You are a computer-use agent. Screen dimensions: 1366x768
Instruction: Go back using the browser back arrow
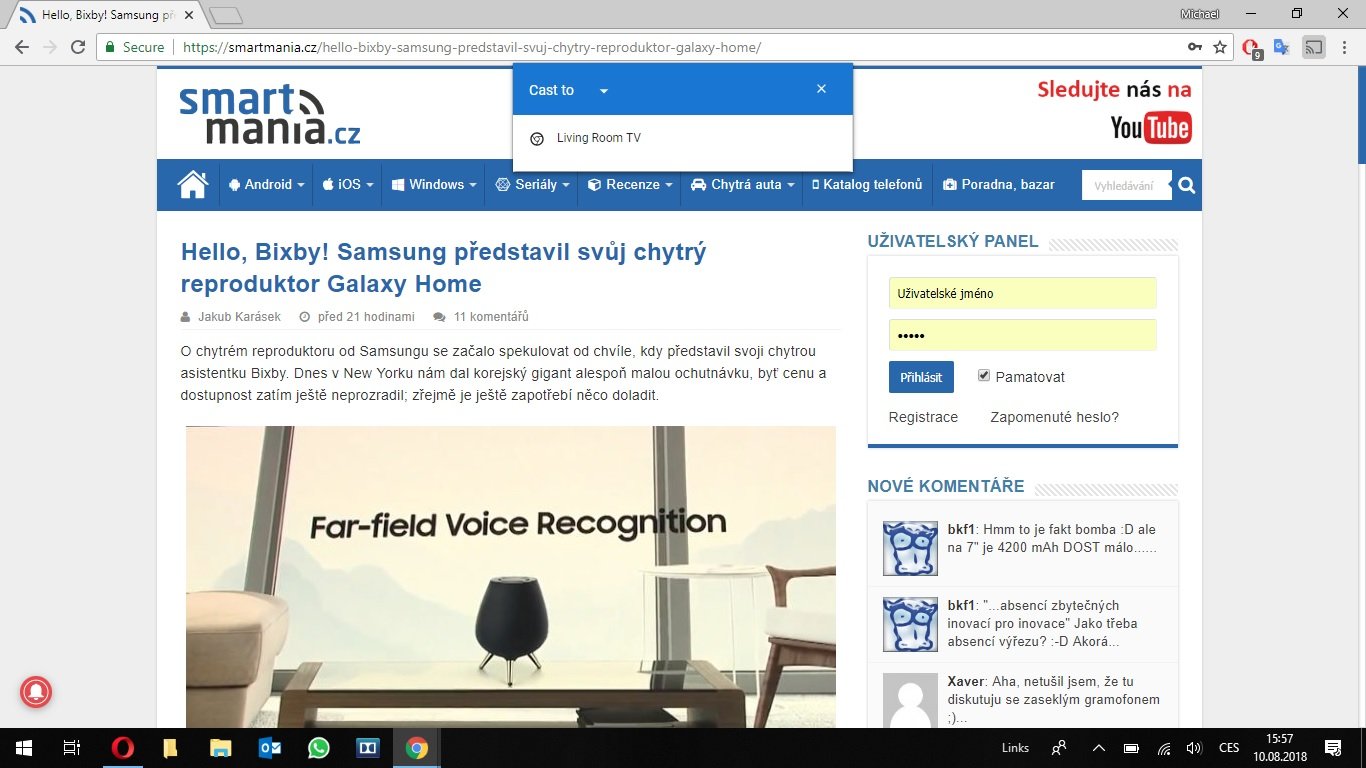point(22,47)
